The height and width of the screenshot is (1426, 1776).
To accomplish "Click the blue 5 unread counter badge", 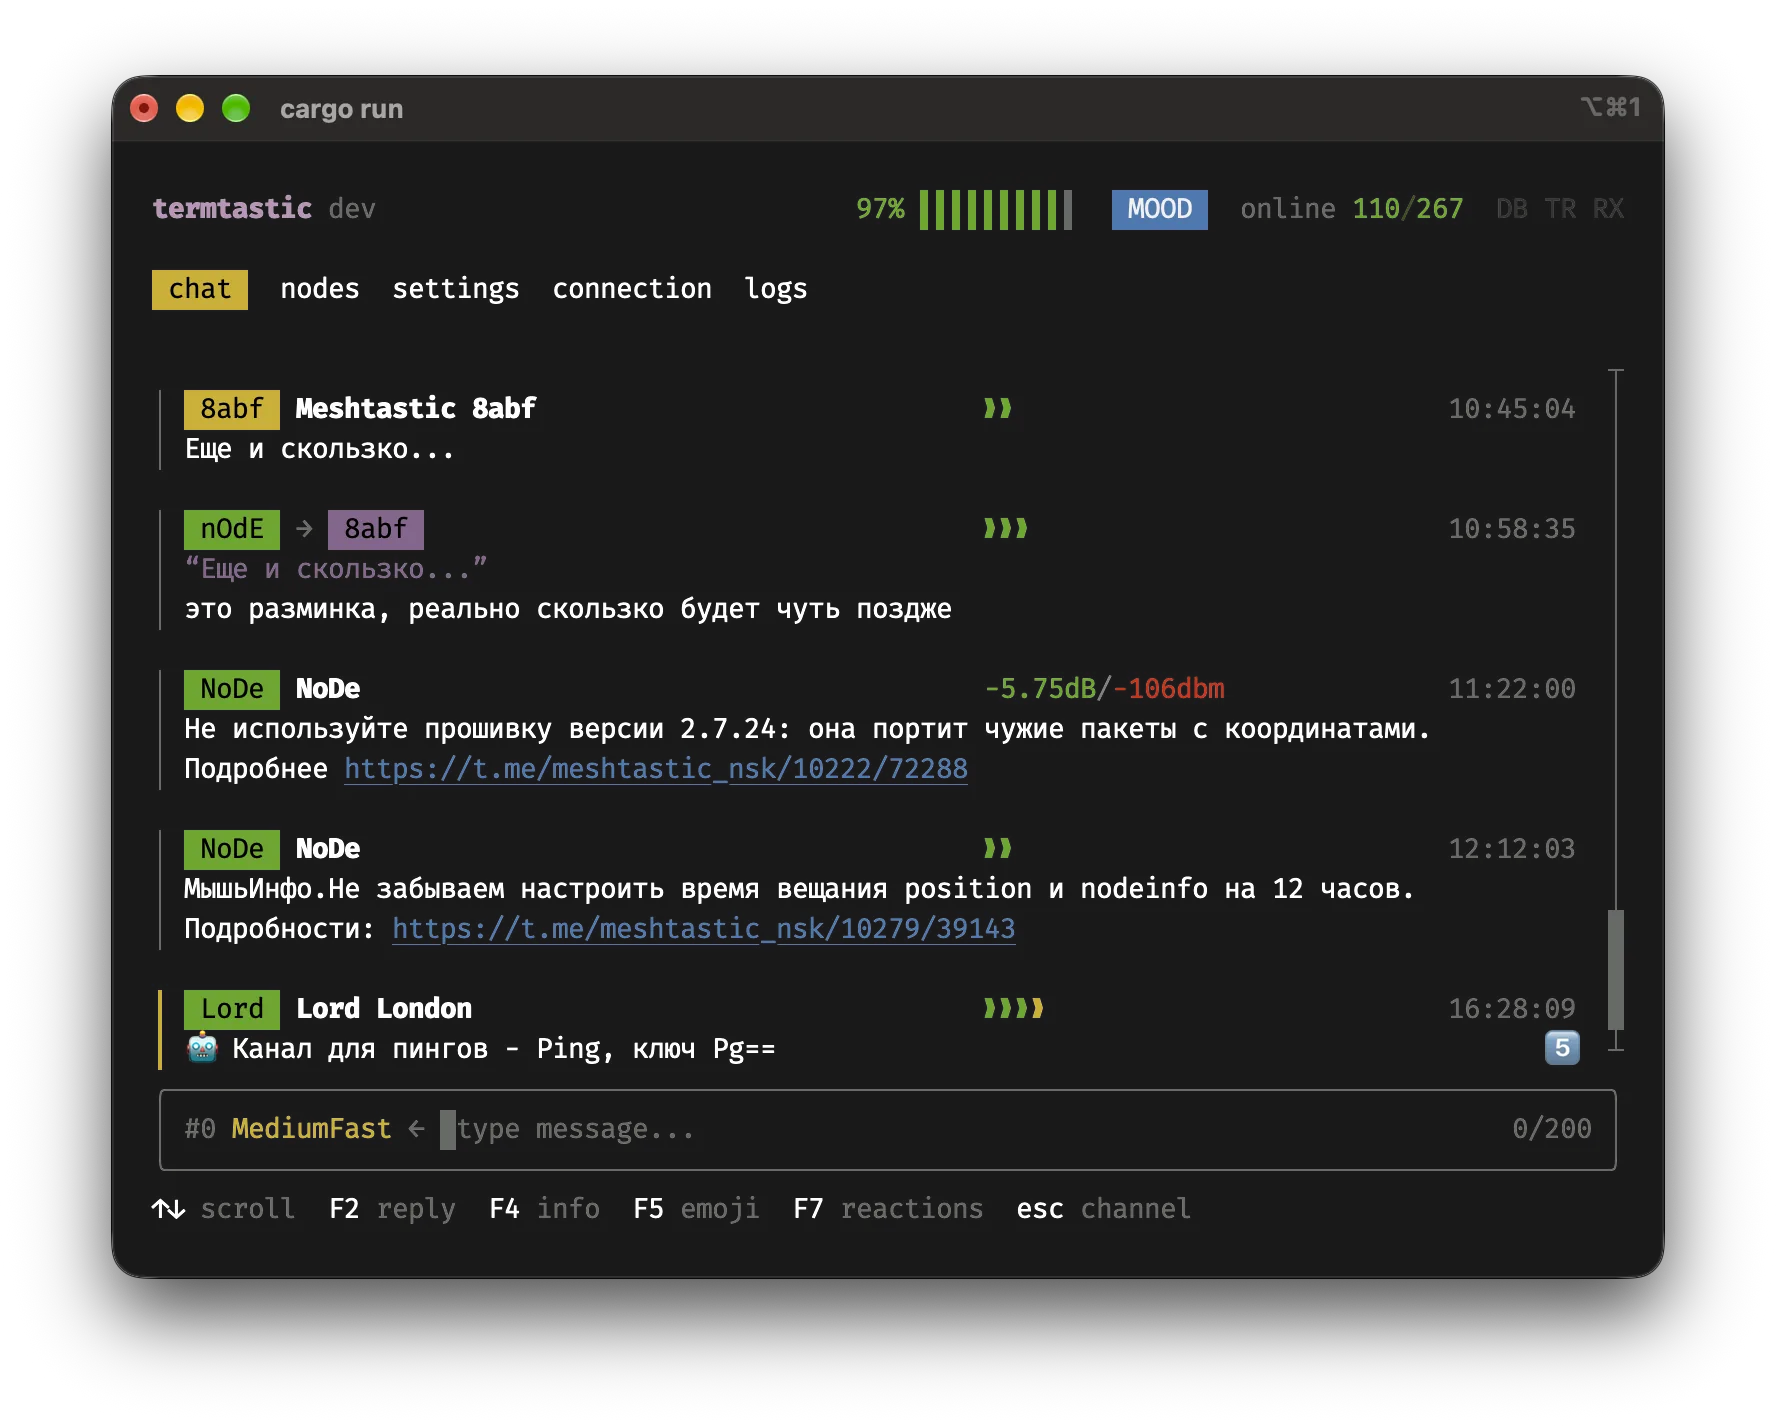I will click(1562, 1048).
